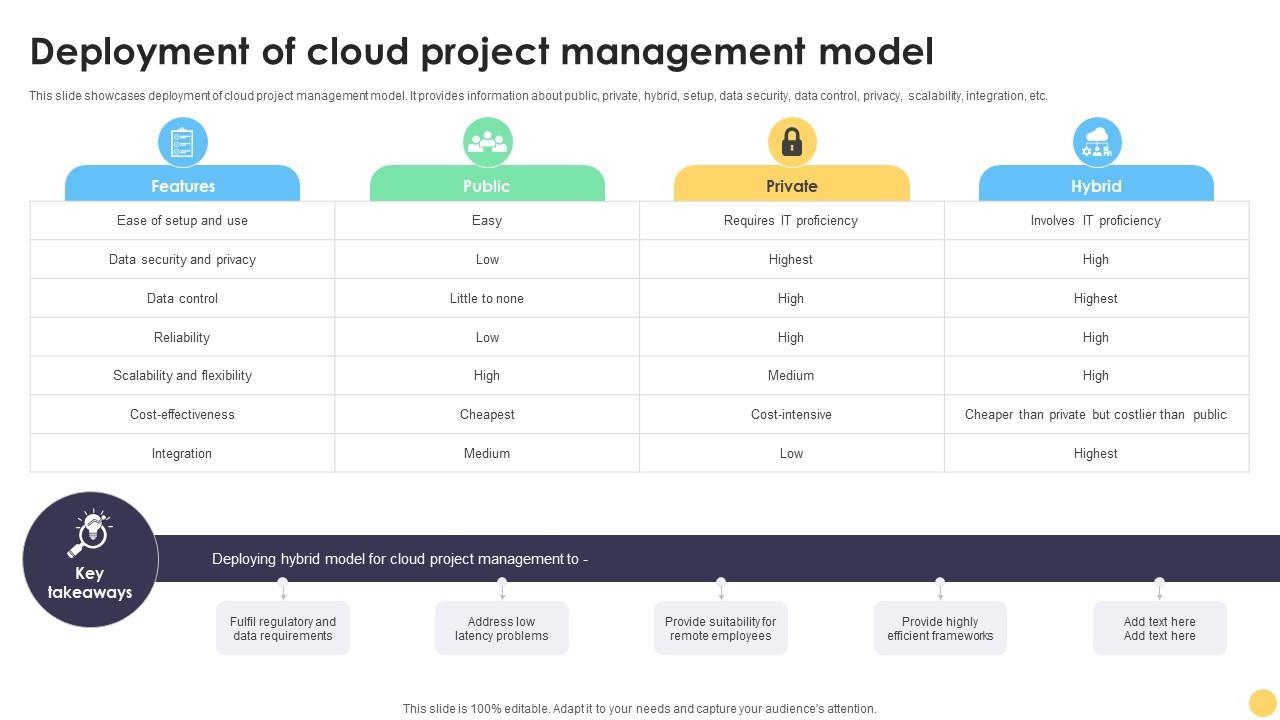Click the 'Deploying hybrid model for cloud project management to -' banner text
The height and width of the screenshot is (720, 1280).
click(400, 559)
